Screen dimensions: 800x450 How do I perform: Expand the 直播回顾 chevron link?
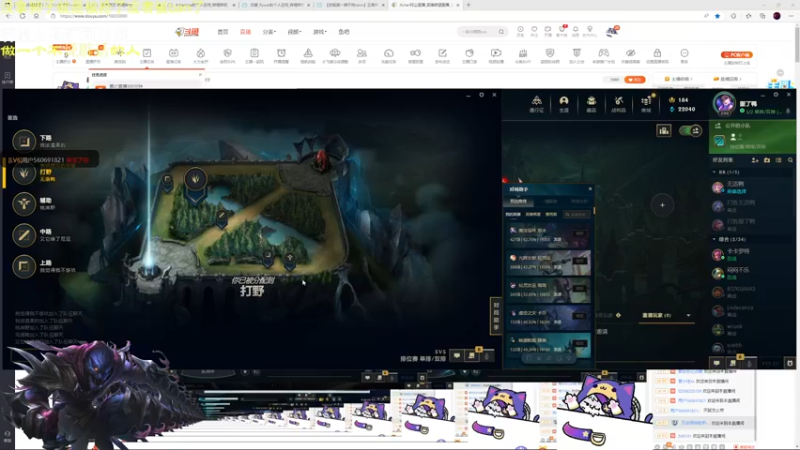727,79
